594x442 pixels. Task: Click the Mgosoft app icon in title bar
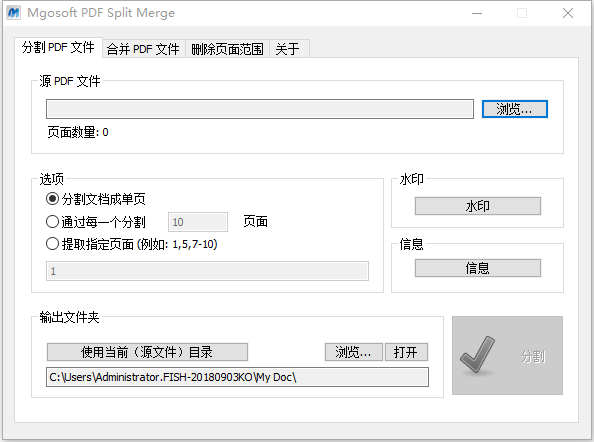[x=14, y=12]
